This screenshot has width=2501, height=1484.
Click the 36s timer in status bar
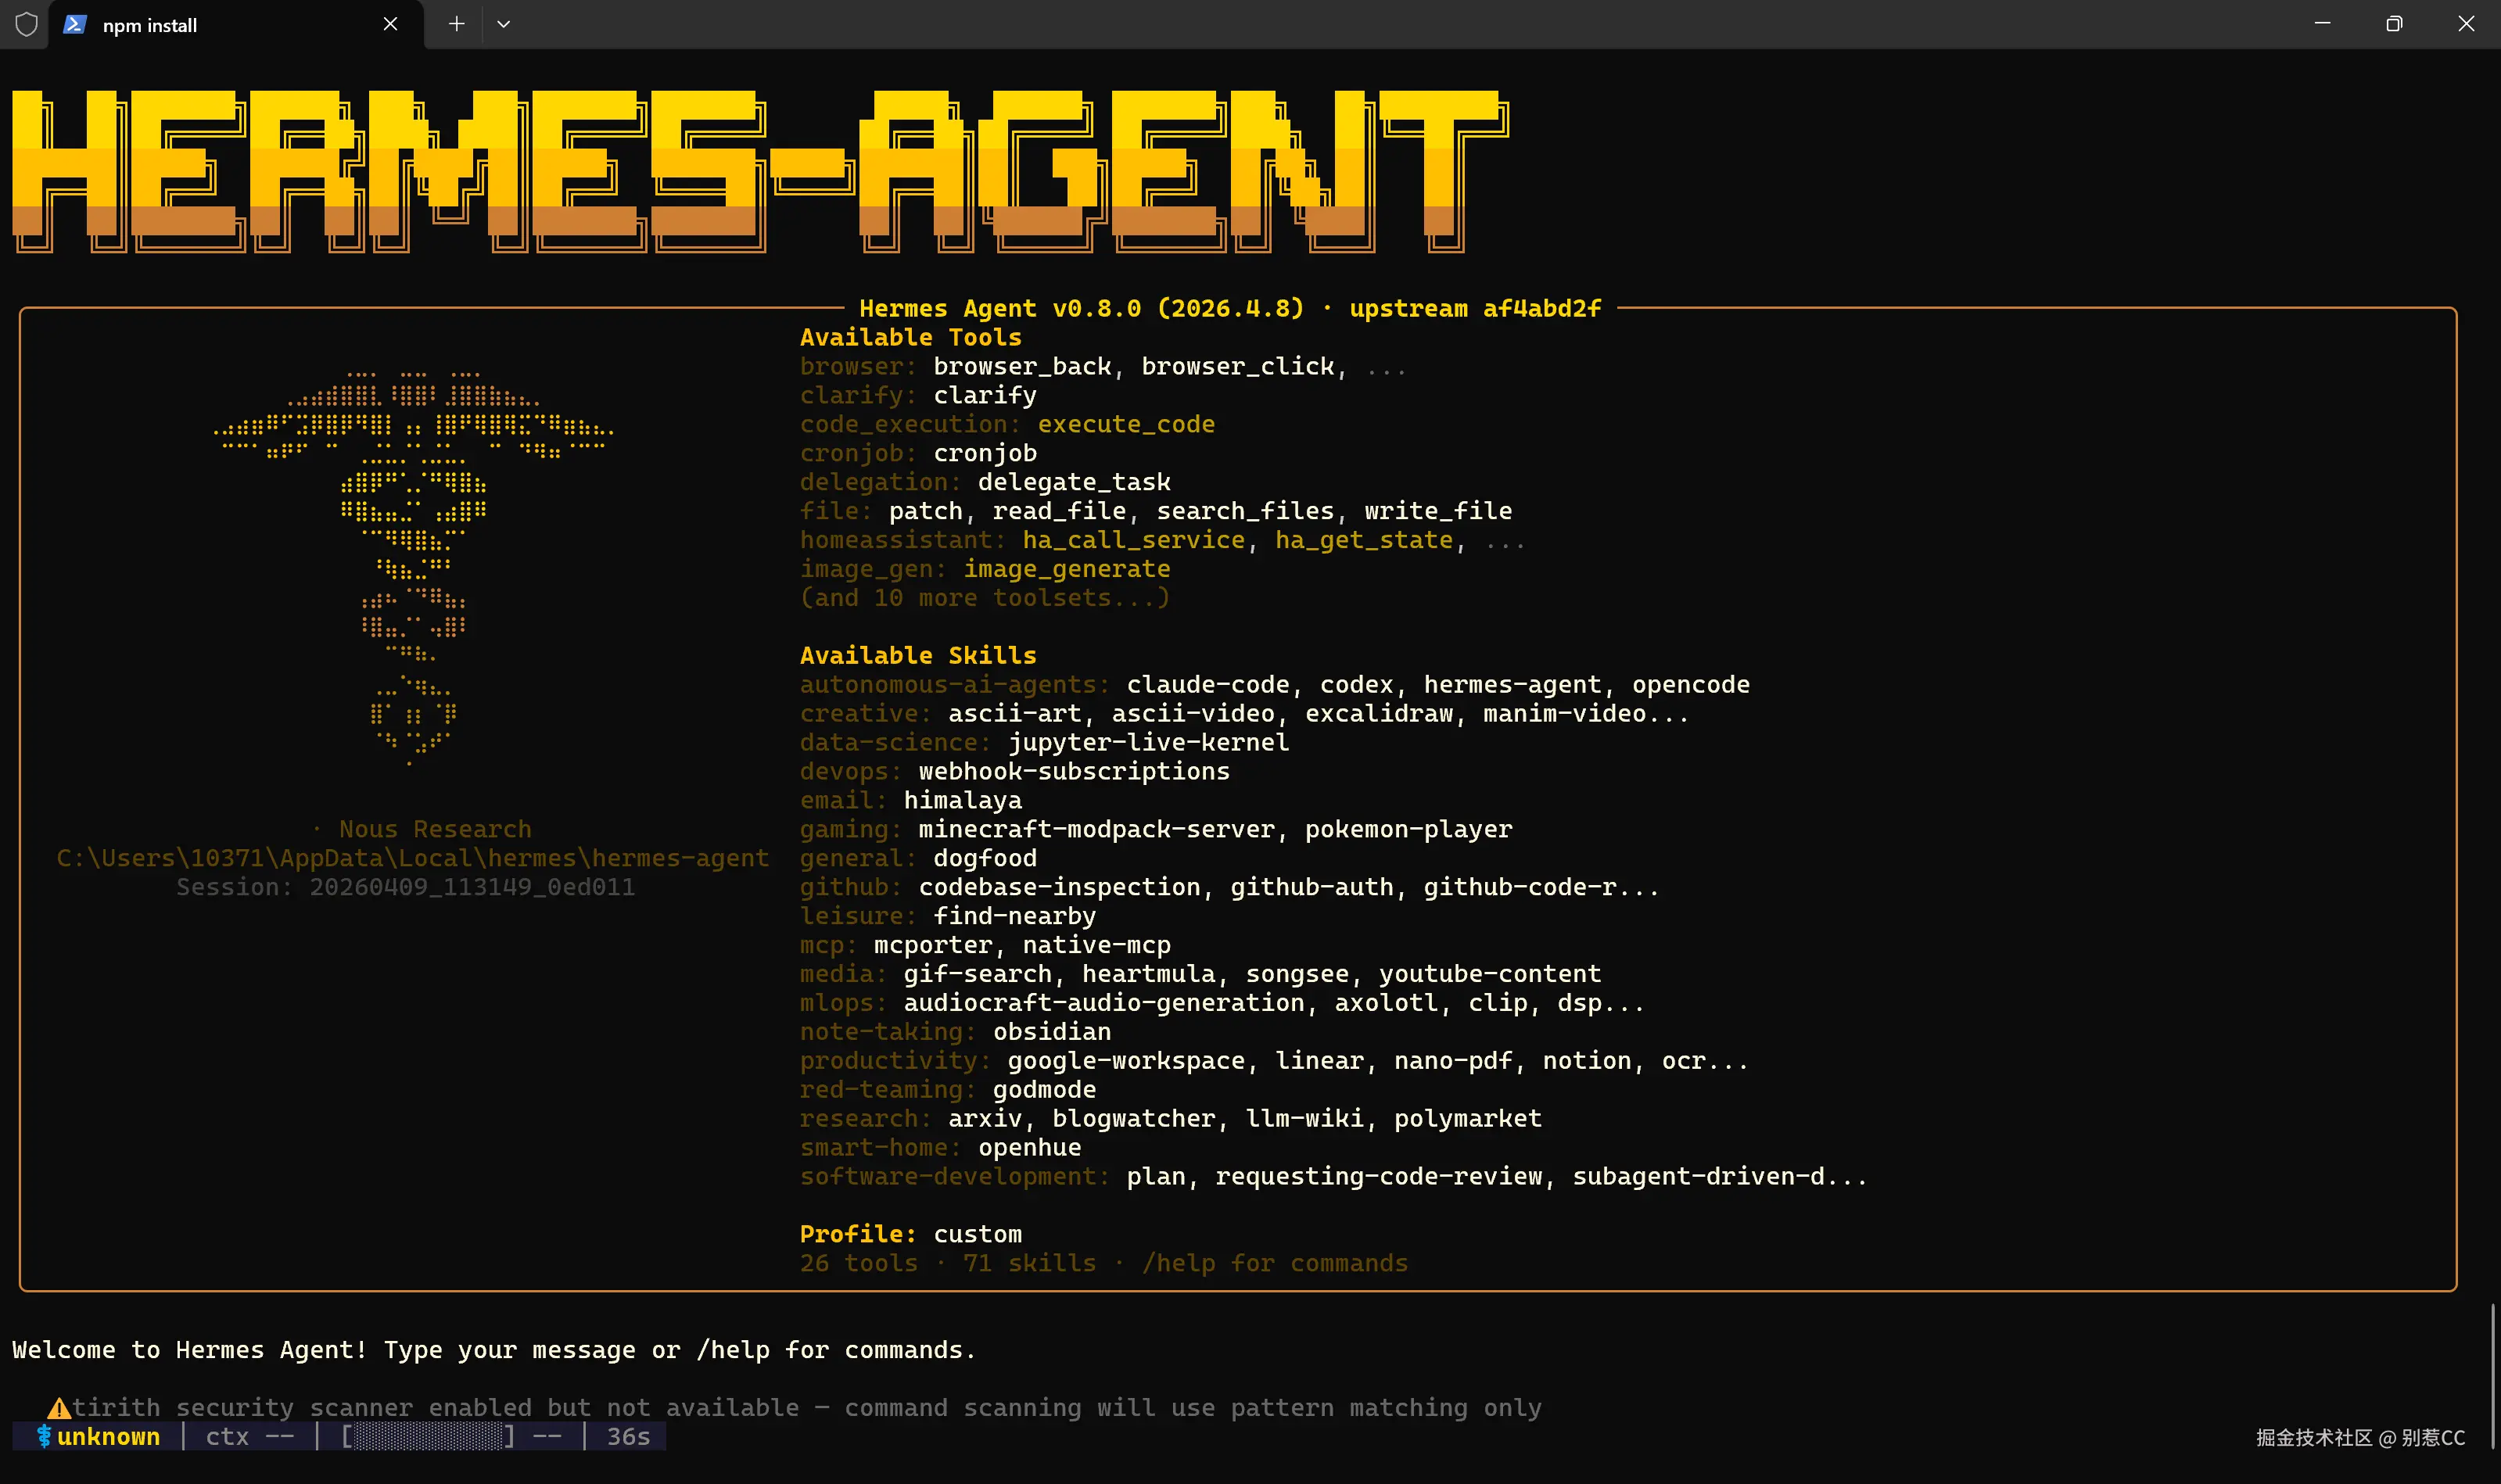628,1436
